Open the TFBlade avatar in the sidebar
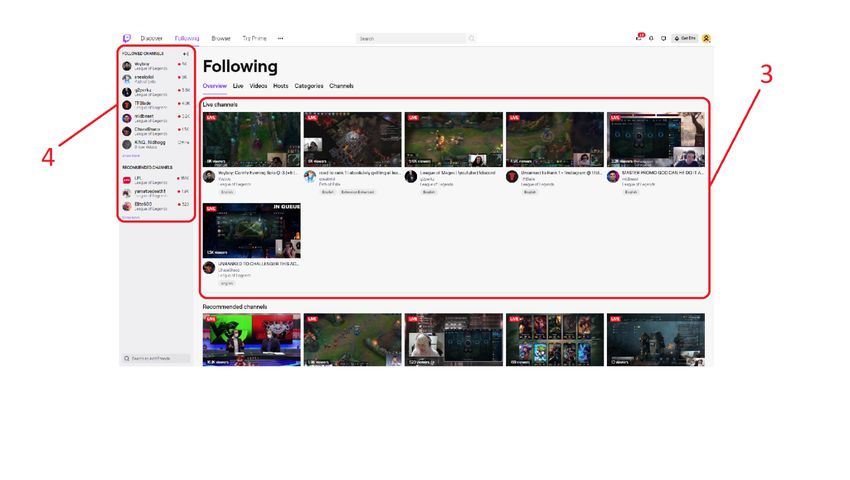This screenshot has height=480, width=850. (x=127, y=105)
